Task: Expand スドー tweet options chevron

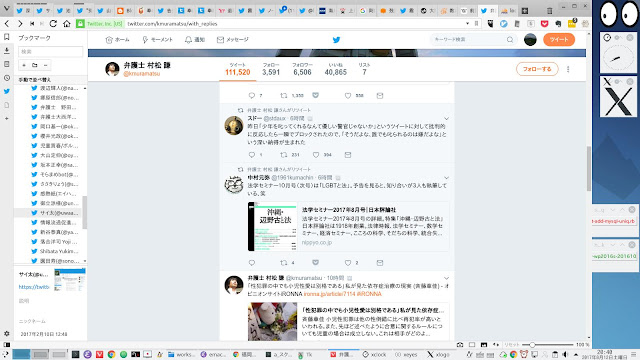Action: (x=446, y=118)
